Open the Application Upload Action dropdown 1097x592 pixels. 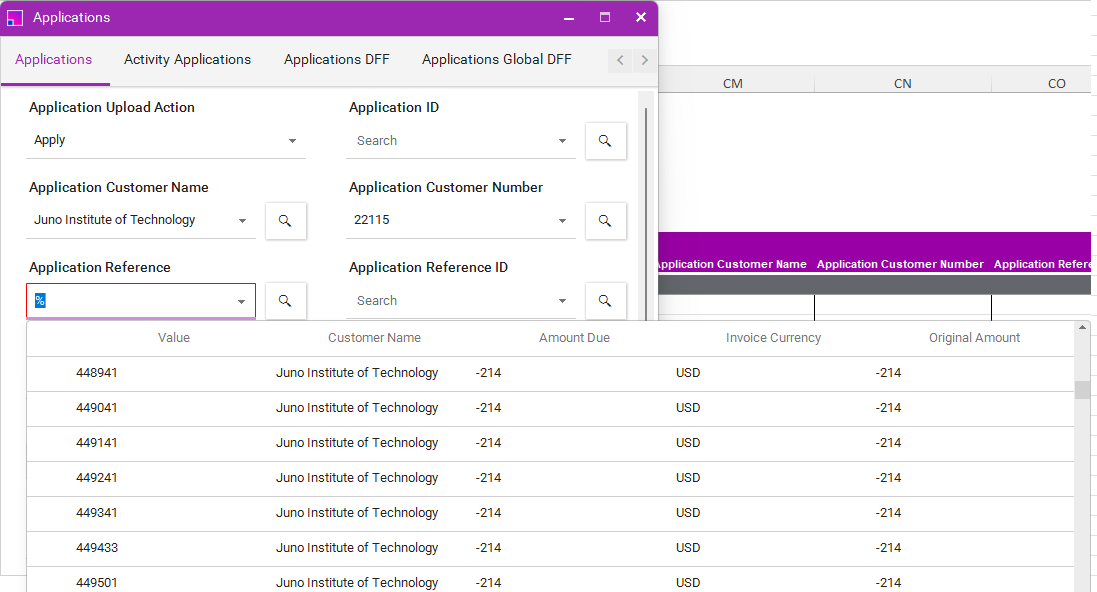pos(166,141)
